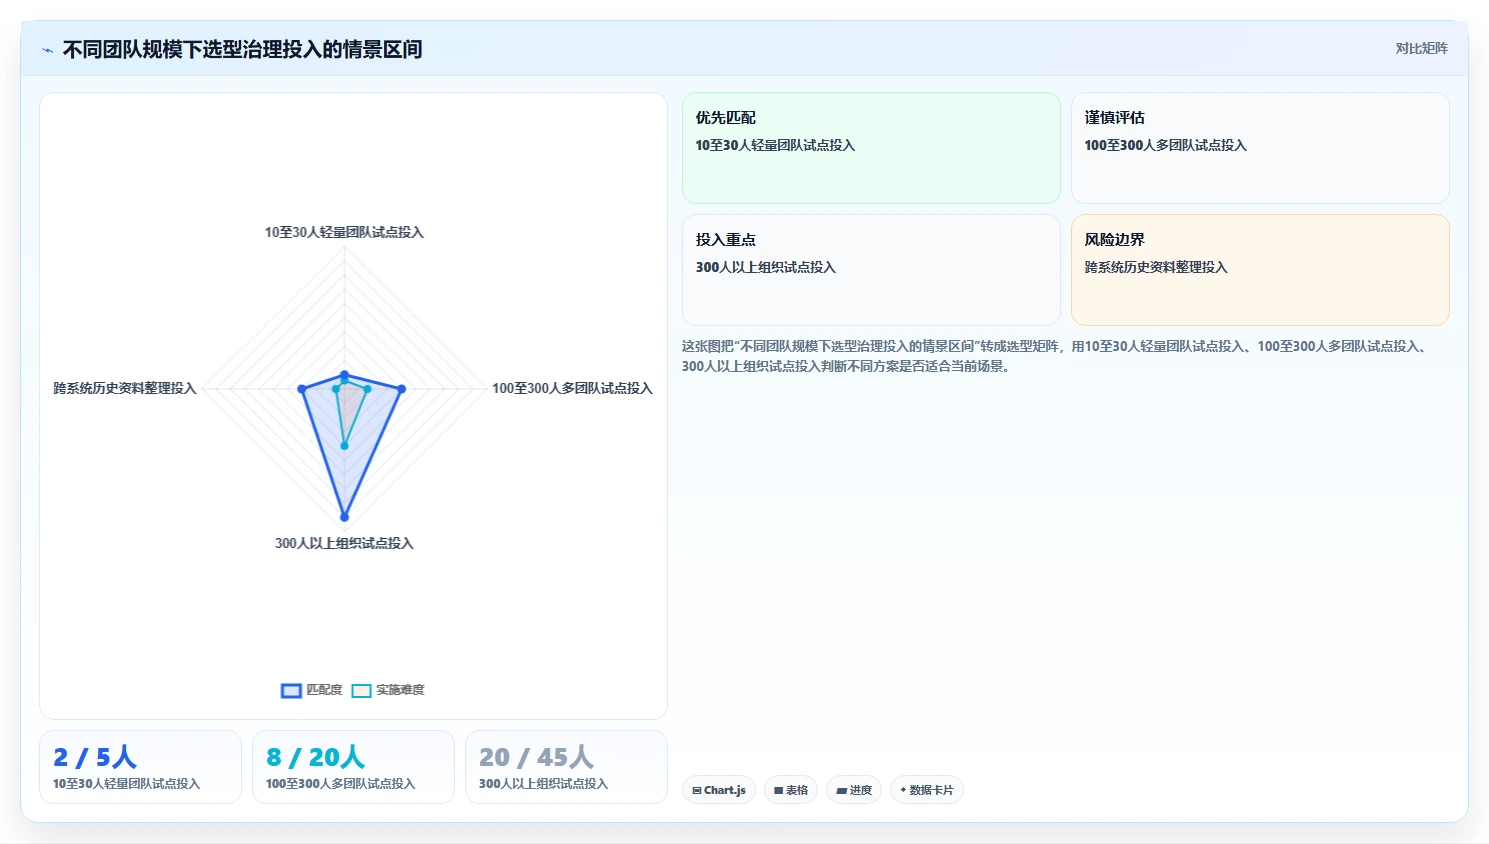Screen dimensions: 1489x844
Task: Click the teal 实施难度 point on the bottom radar axis
Action: click(344, 446)
